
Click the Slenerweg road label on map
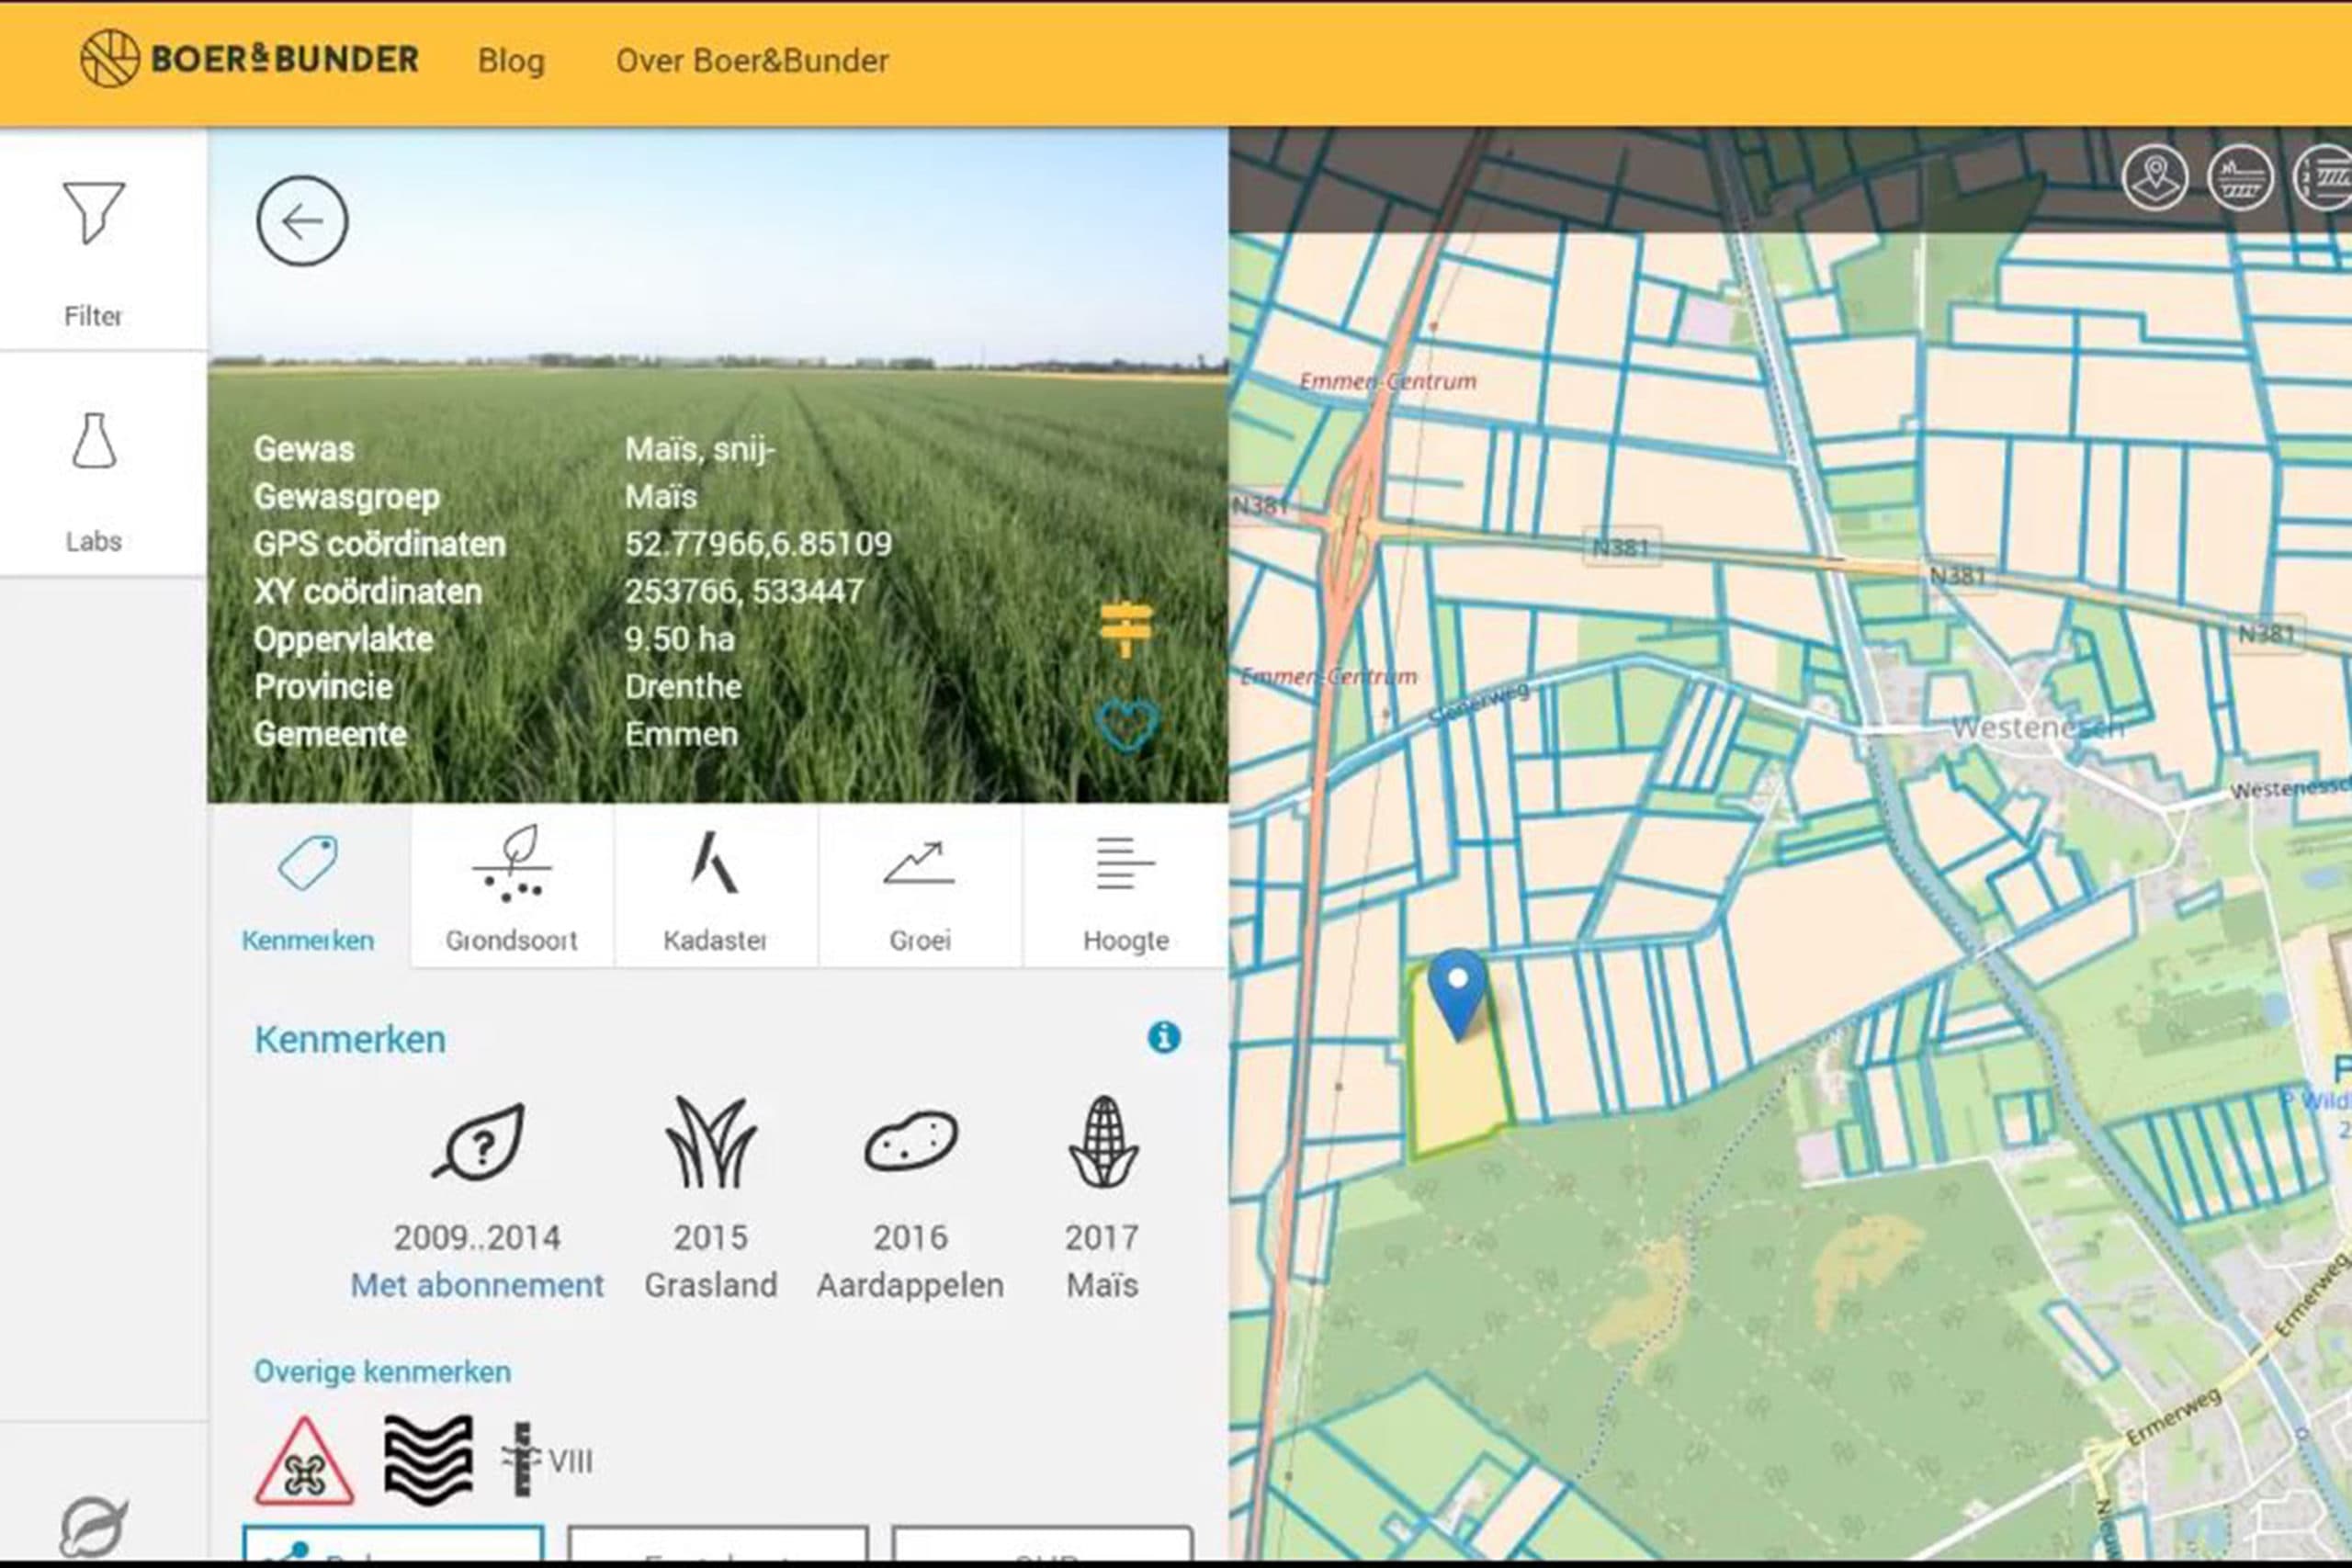[1478, 704]
